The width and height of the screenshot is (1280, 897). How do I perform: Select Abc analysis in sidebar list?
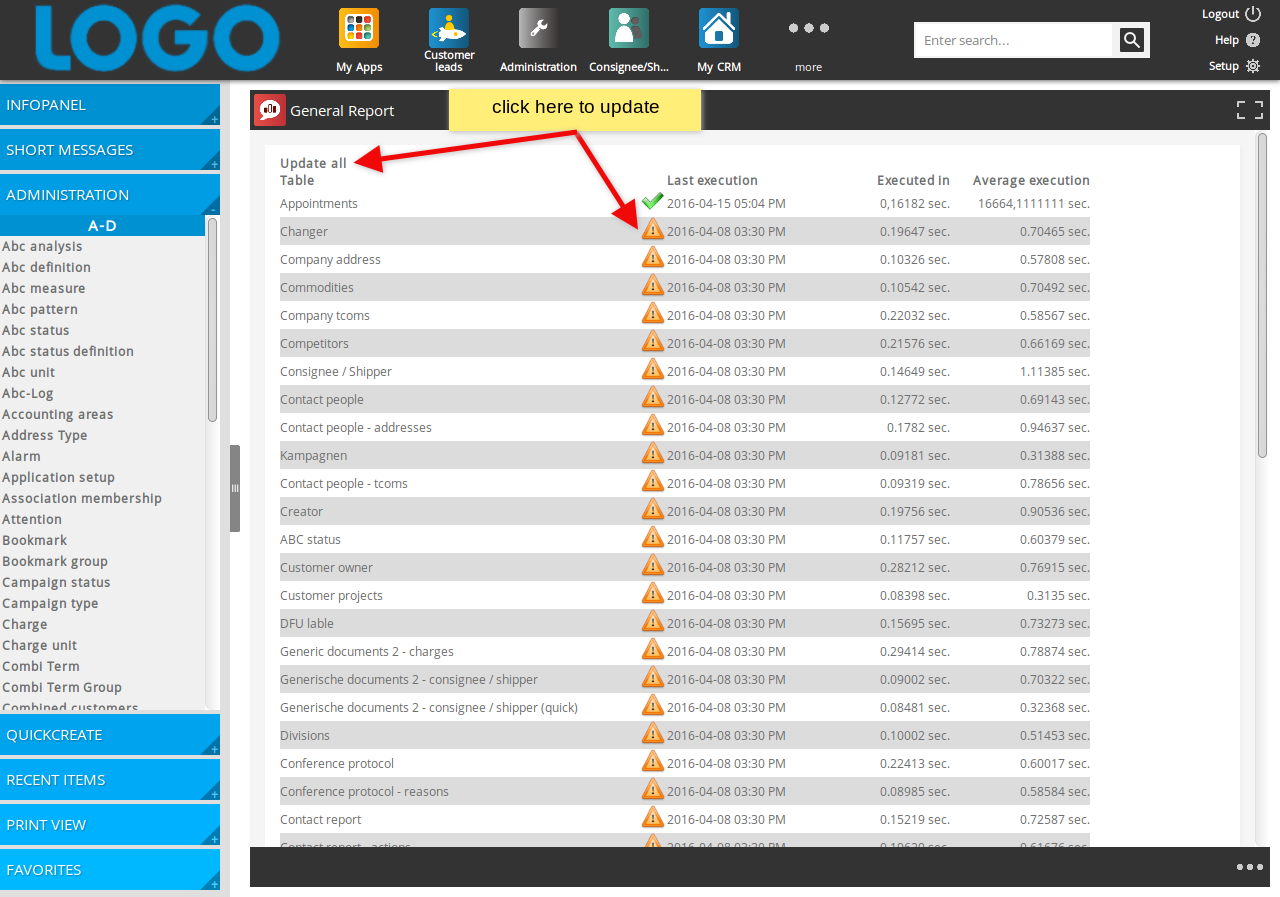[x=42, y=246]
